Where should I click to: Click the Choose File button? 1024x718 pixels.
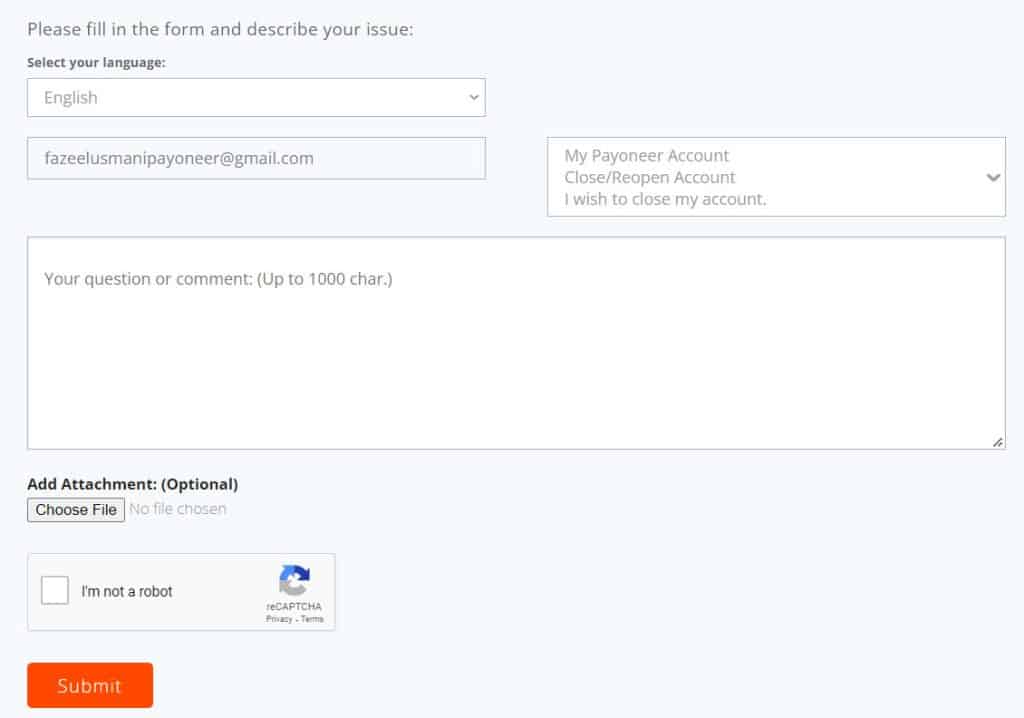point(76,510)
